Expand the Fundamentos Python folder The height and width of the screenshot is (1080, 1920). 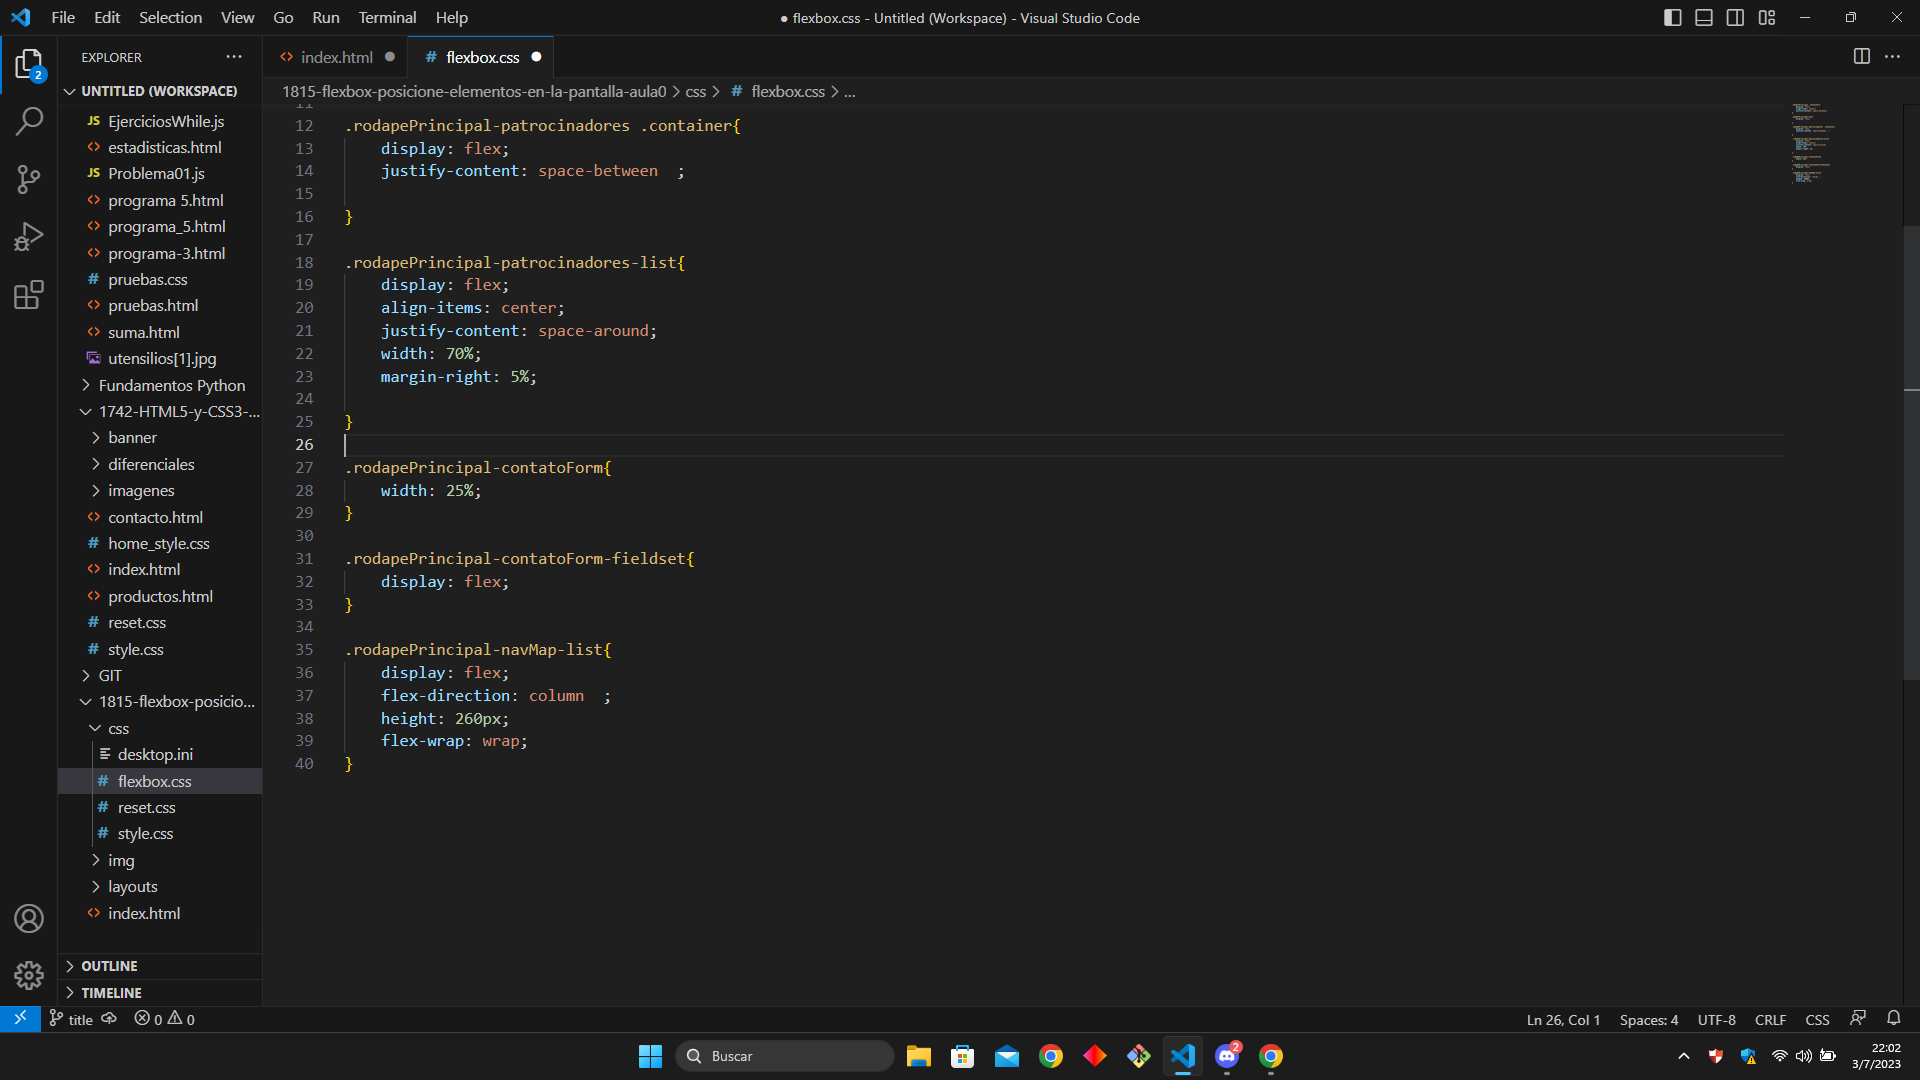point(160,385)
